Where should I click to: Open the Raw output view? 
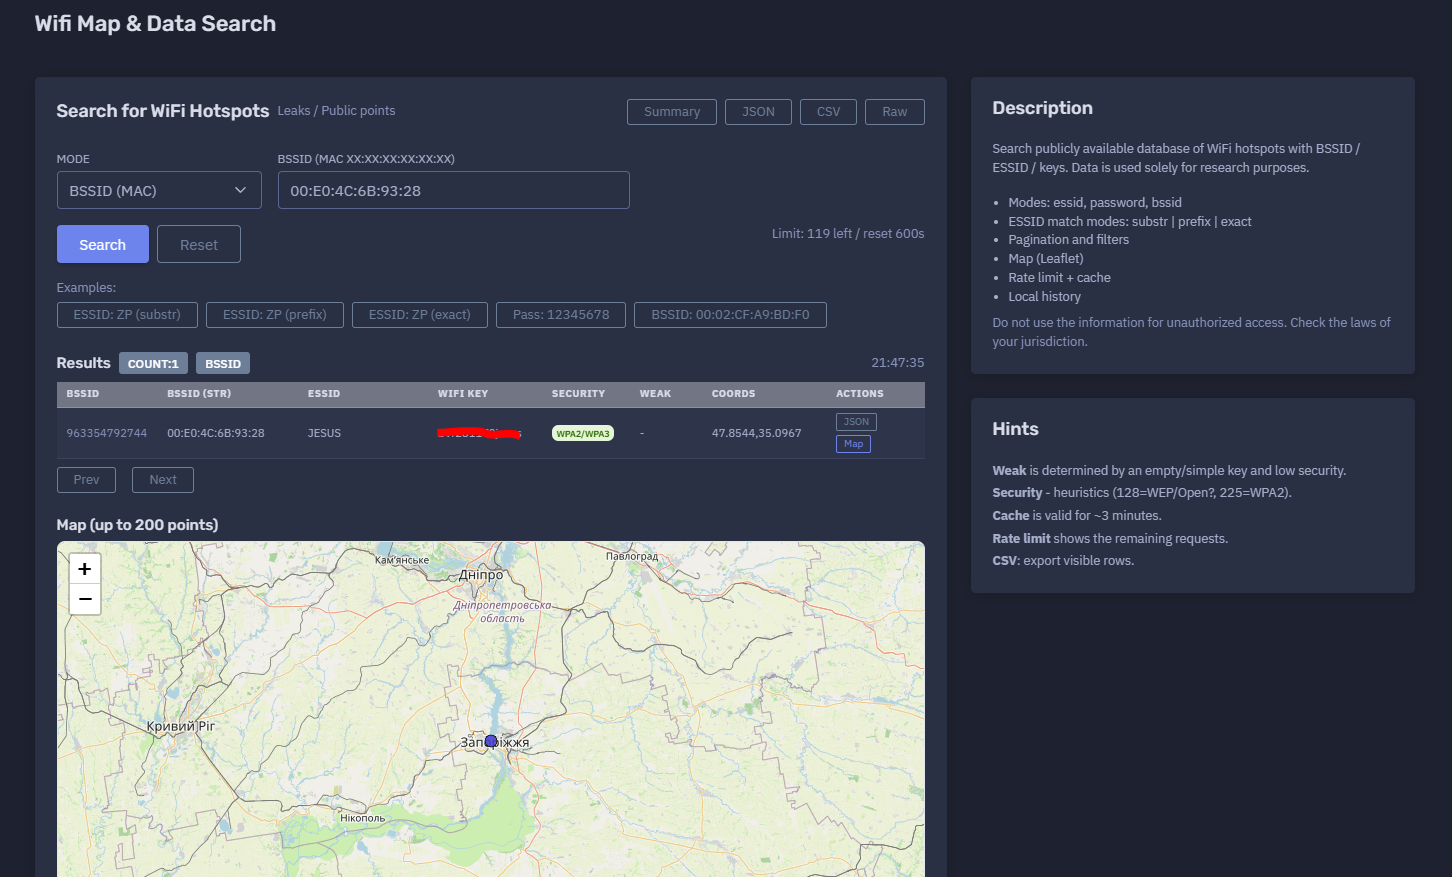pos(895,112)
